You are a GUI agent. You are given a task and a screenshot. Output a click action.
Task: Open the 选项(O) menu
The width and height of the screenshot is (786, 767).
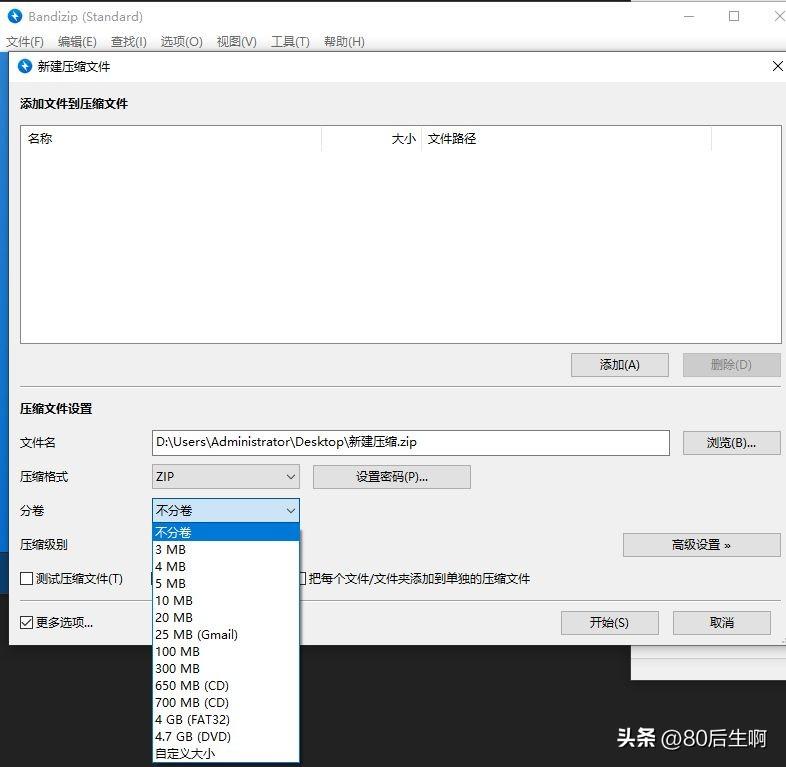tap(181, 42)
